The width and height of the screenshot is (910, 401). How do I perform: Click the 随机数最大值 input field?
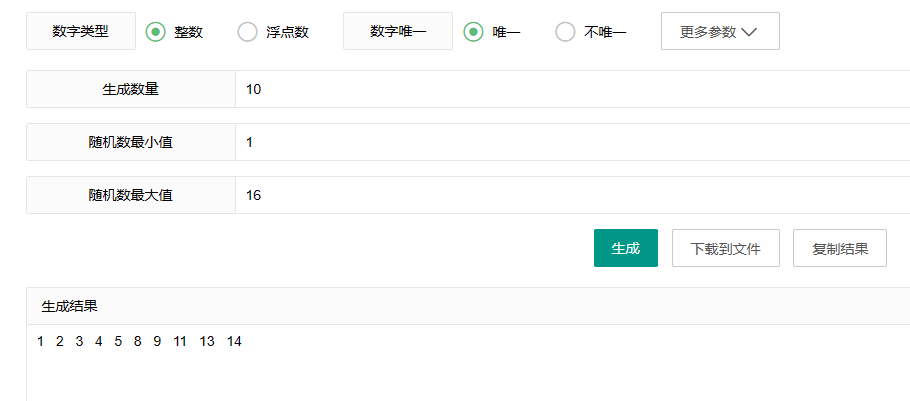click(x=572, y=195)
